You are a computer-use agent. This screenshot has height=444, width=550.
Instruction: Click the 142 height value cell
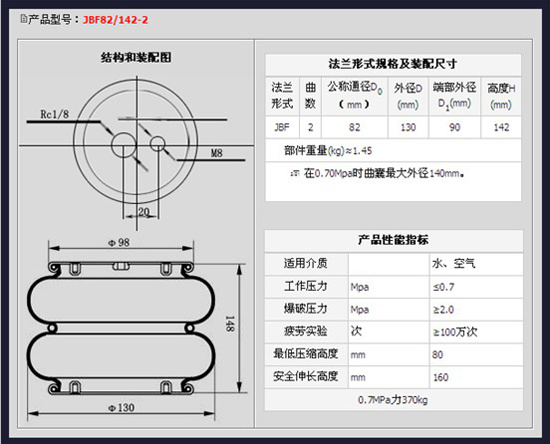tap(501, 127)
